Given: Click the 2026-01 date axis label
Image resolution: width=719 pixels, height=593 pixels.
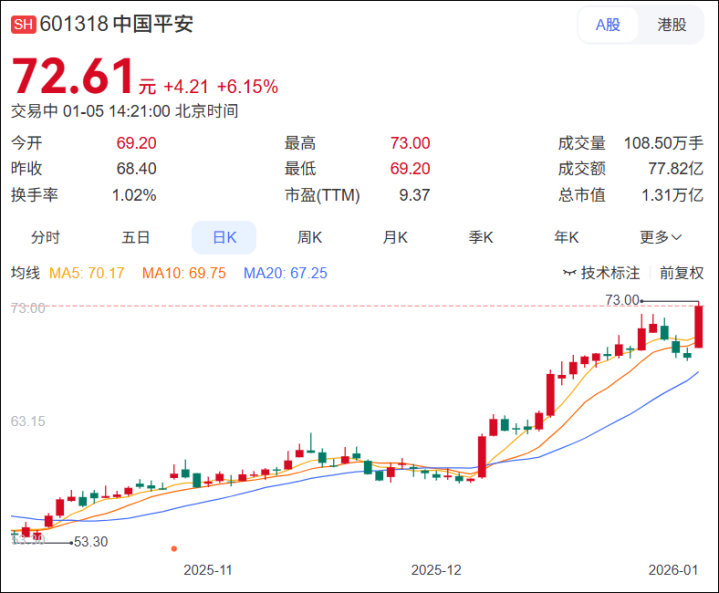Looking at the screenshot, I should tap(673, 570).
